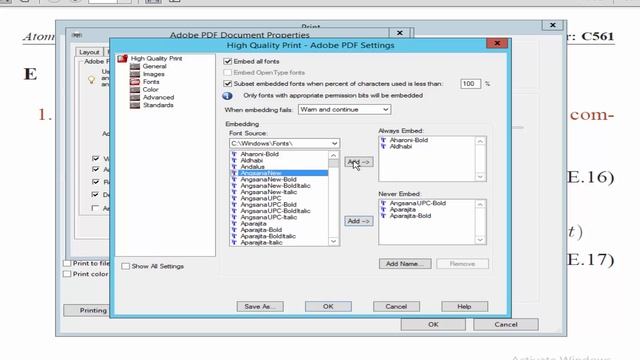
Task: Open the Color settings icon
Action: point(135,90)
